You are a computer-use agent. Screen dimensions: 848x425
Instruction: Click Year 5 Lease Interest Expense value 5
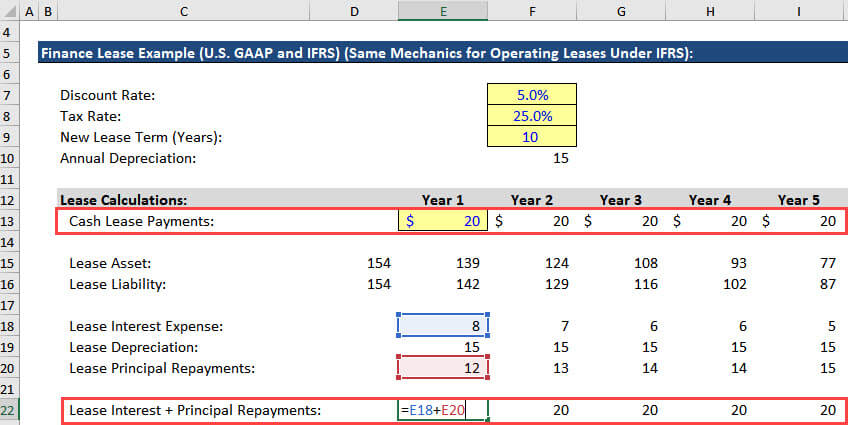pyautogui.click(x=832, y=326)
